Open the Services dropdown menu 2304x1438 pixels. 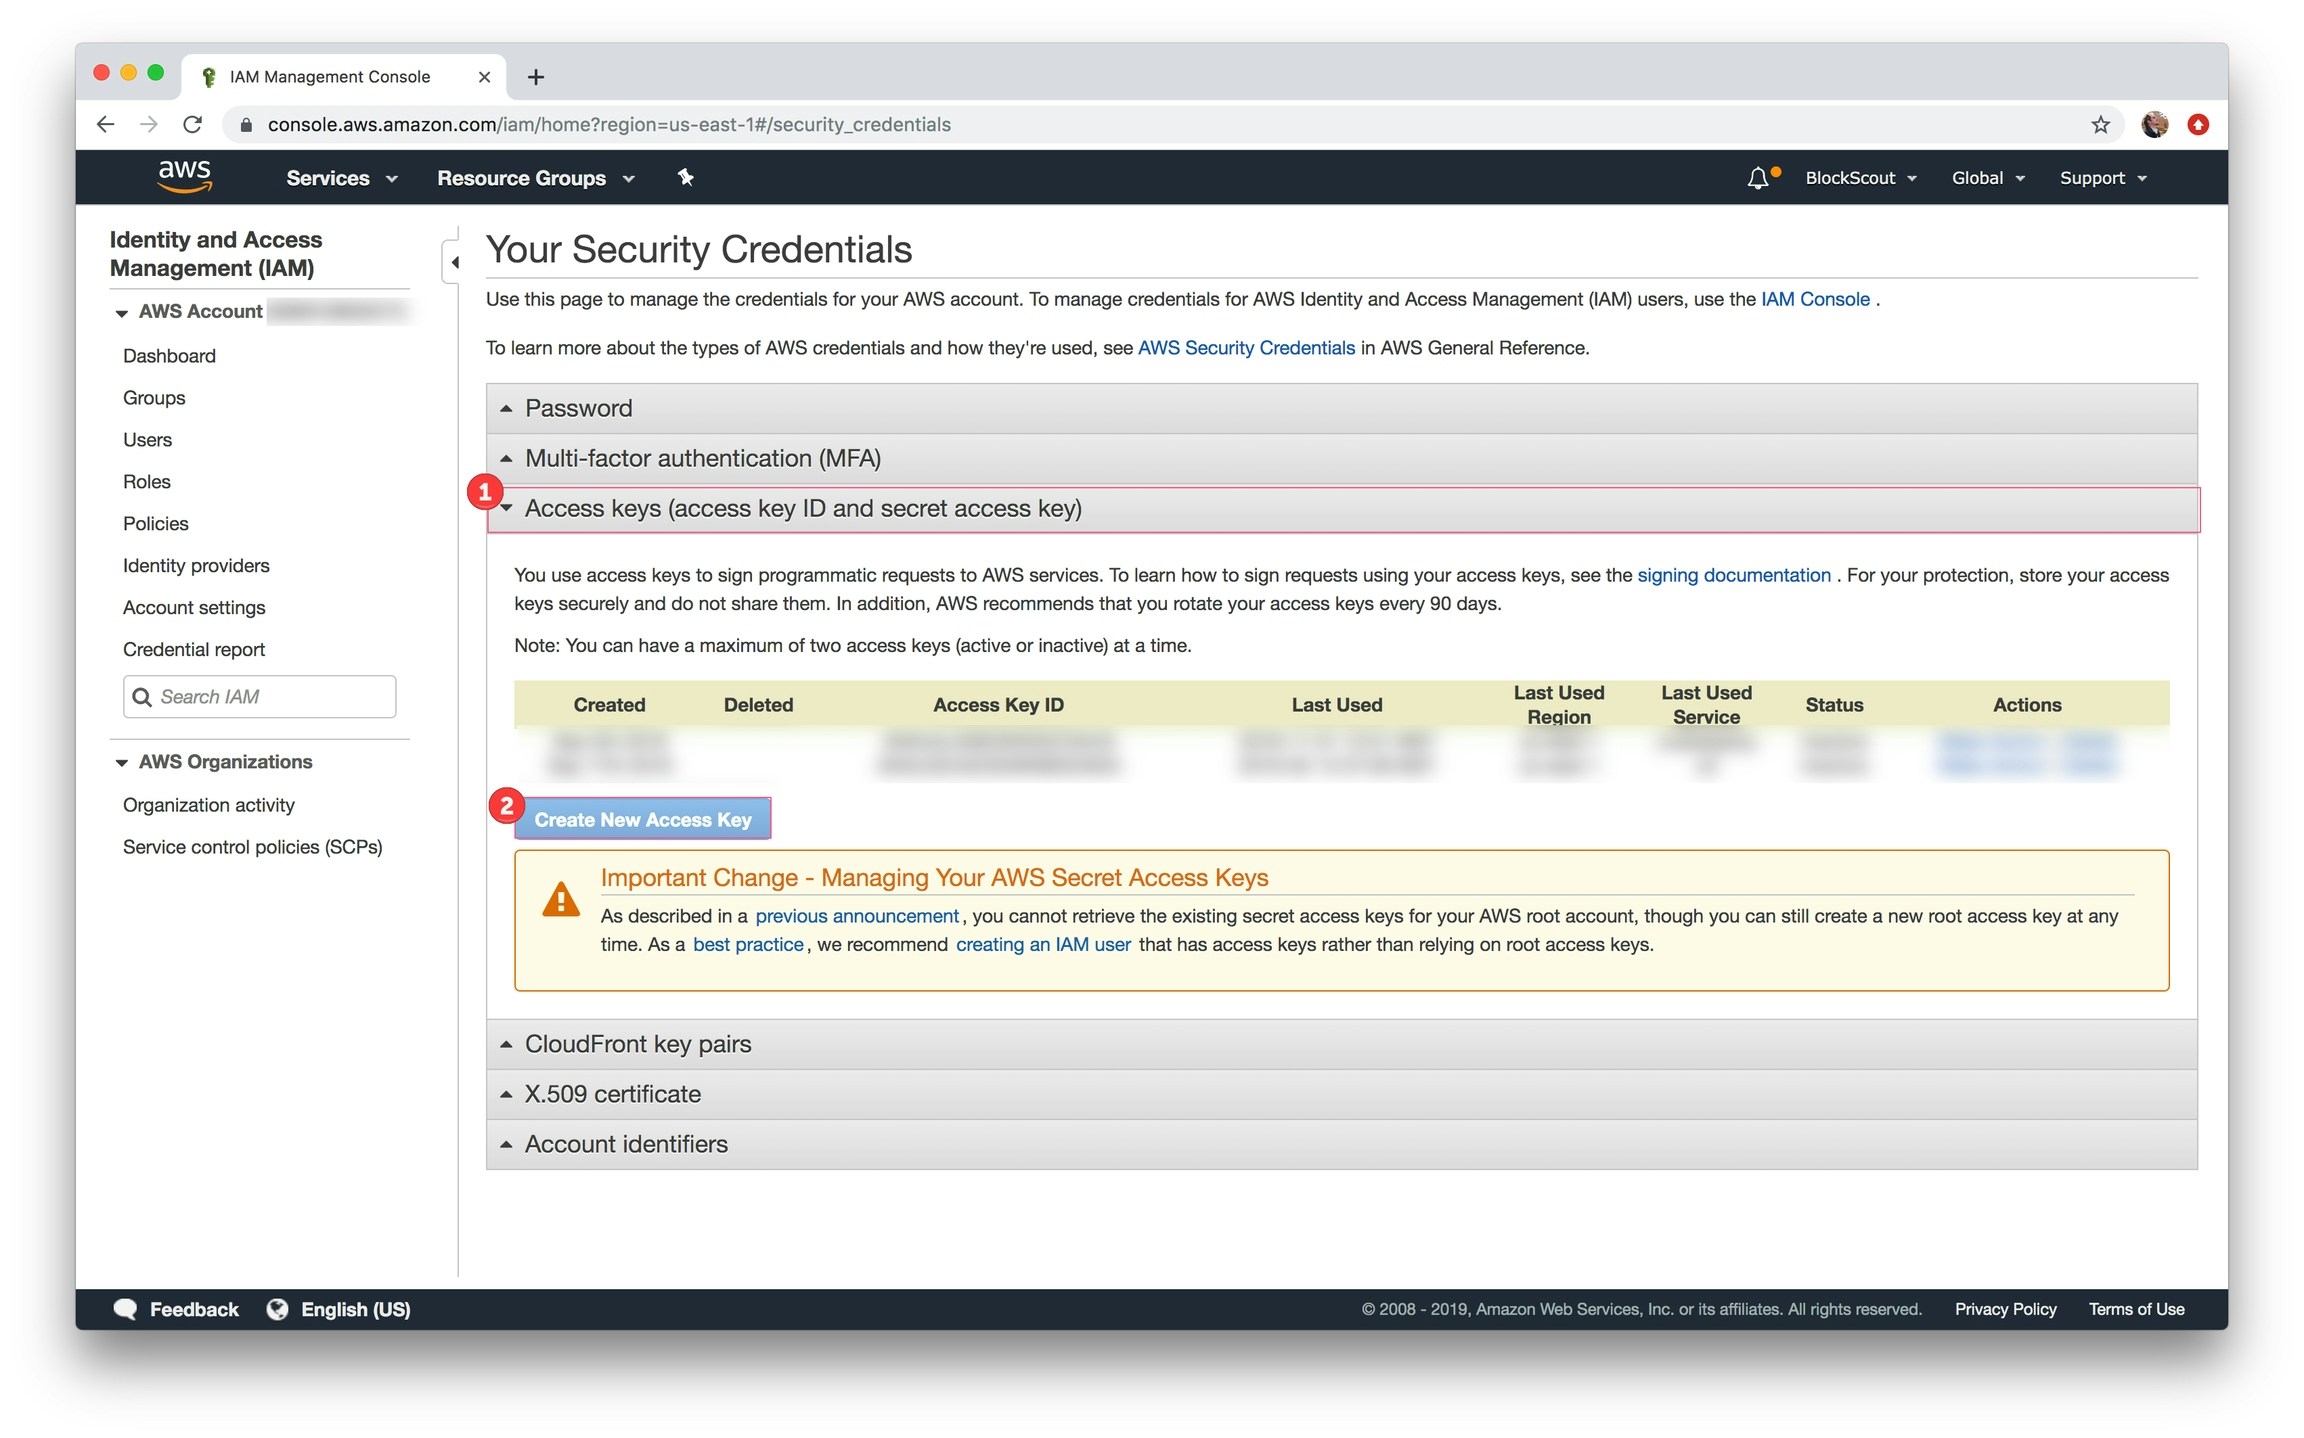pyautogui.click(x=341, y=178)
